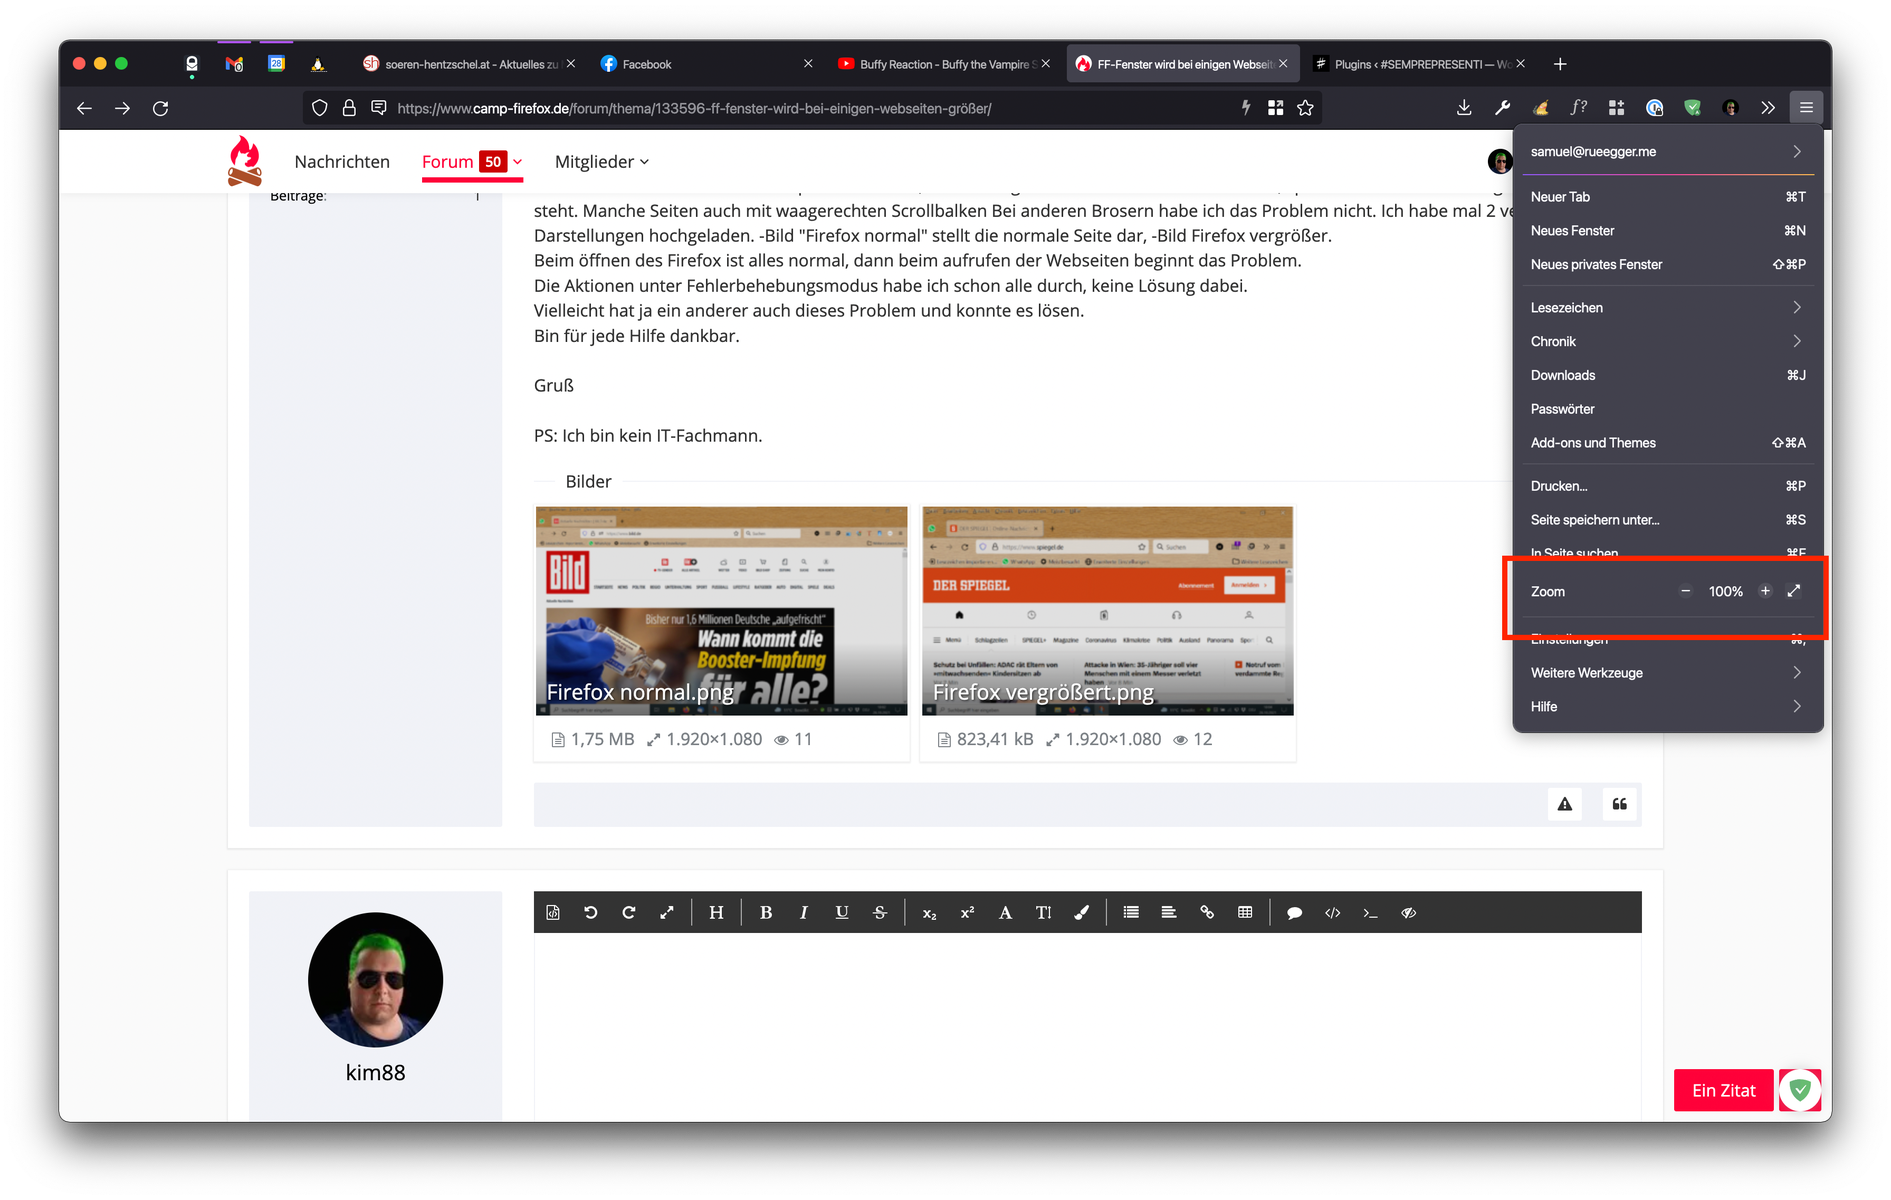Increase zoom with the plus button
This screenshot has width=1891, height=1200.
tap(1766, 591)
